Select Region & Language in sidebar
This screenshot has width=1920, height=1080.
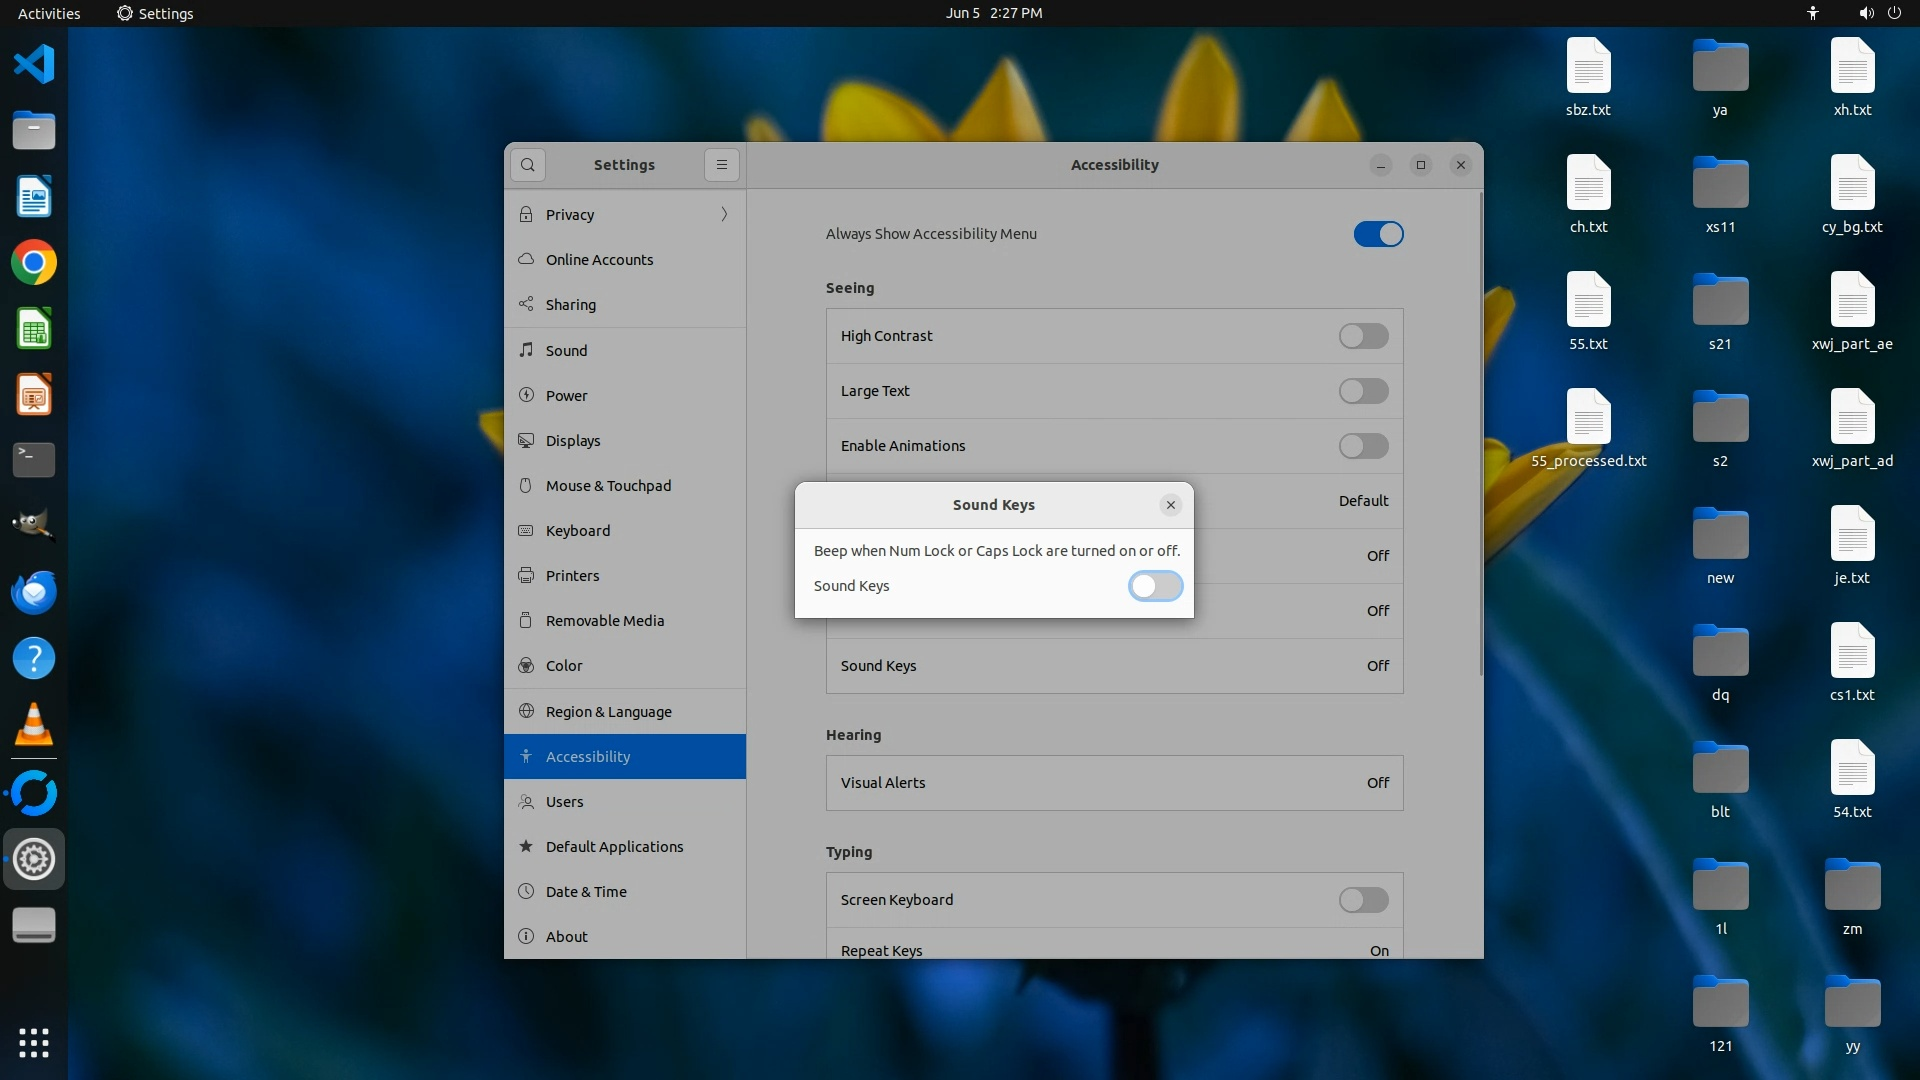(608, 712)
